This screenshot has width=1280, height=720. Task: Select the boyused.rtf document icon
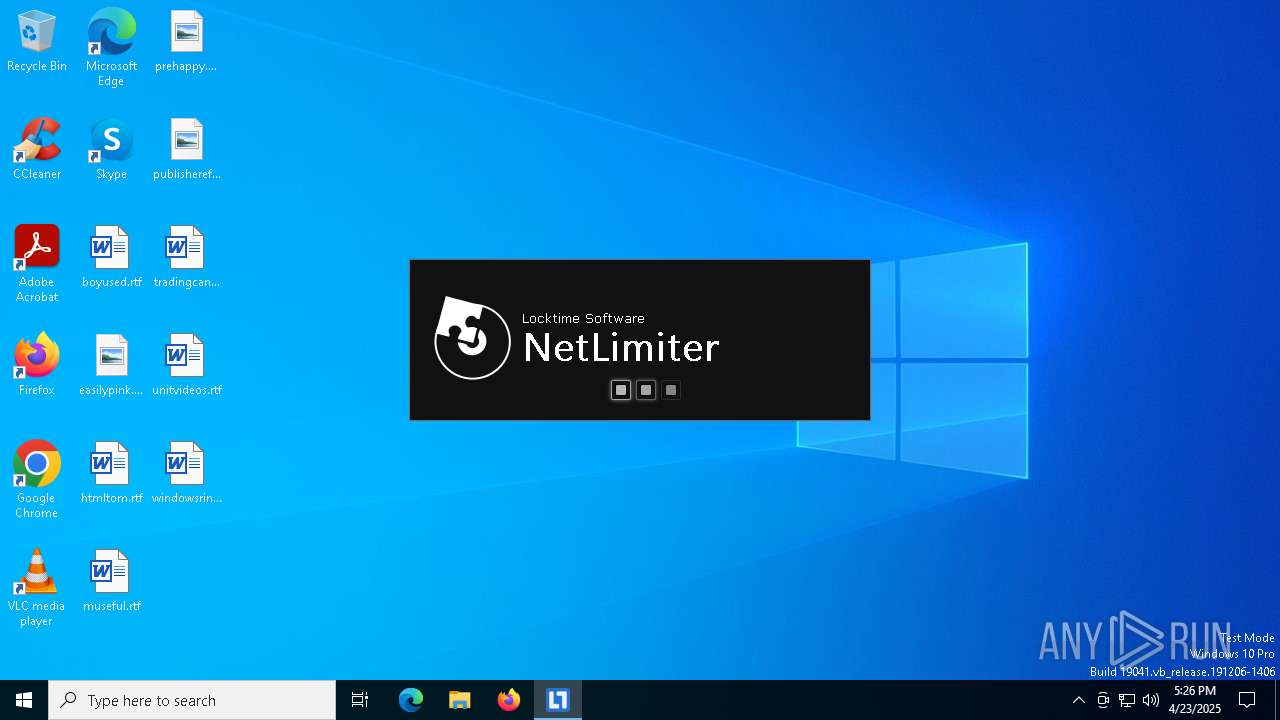(111, 258)
